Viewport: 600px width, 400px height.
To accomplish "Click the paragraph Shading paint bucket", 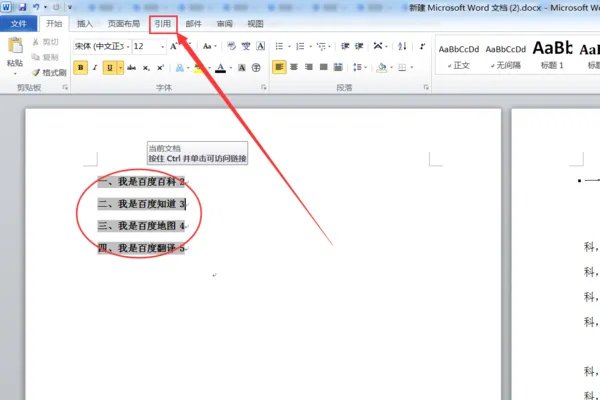I will (382, 68).
